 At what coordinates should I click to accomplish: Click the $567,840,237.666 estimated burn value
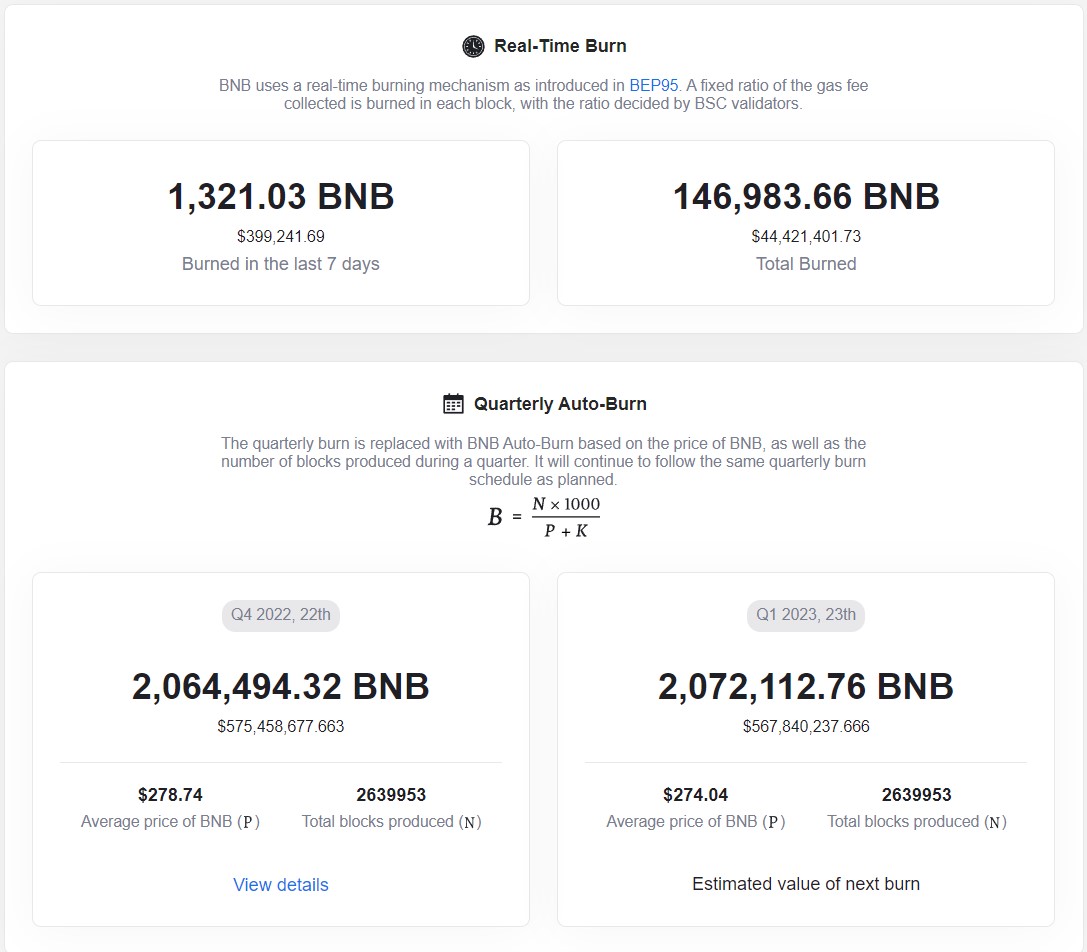(806, 727)
